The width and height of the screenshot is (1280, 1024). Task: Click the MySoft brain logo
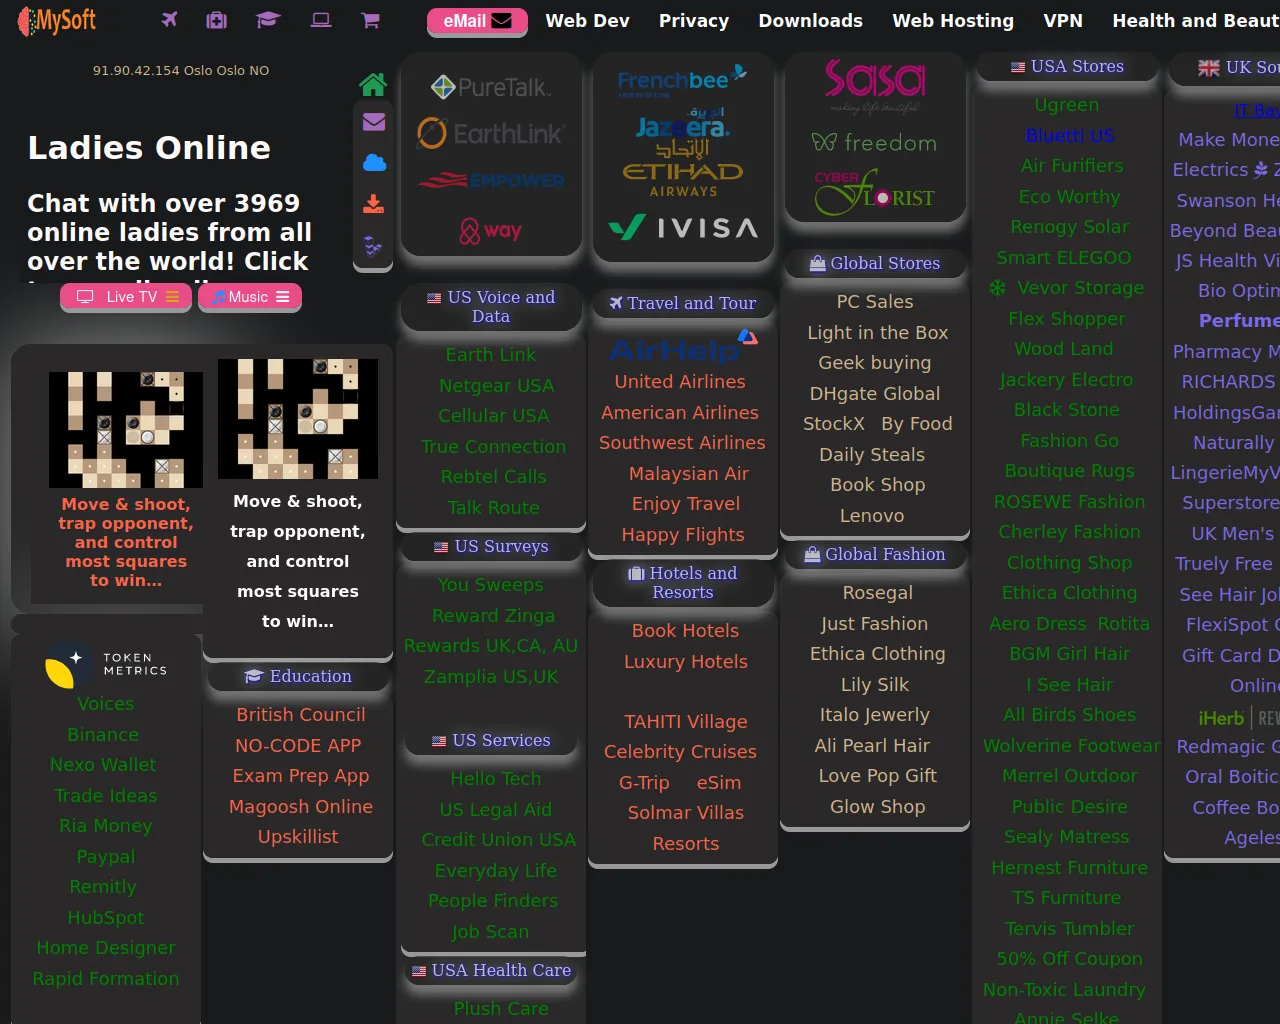pos(57,21)
